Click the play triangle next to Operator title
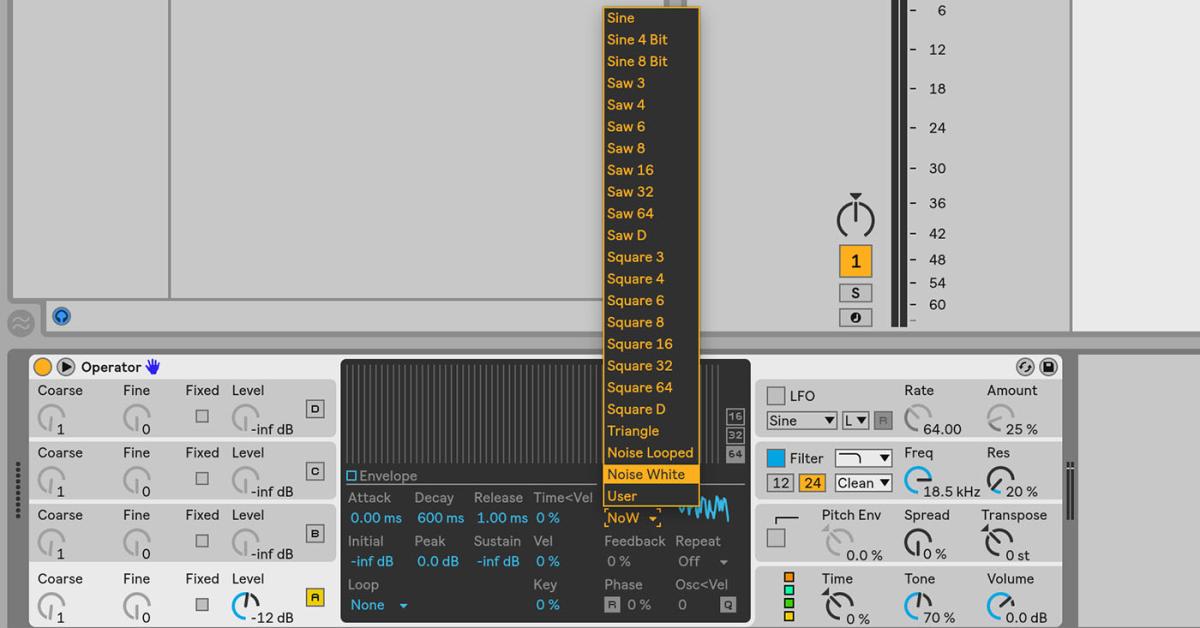Viewport: 1200px width, 628px height. click(66, 367)
